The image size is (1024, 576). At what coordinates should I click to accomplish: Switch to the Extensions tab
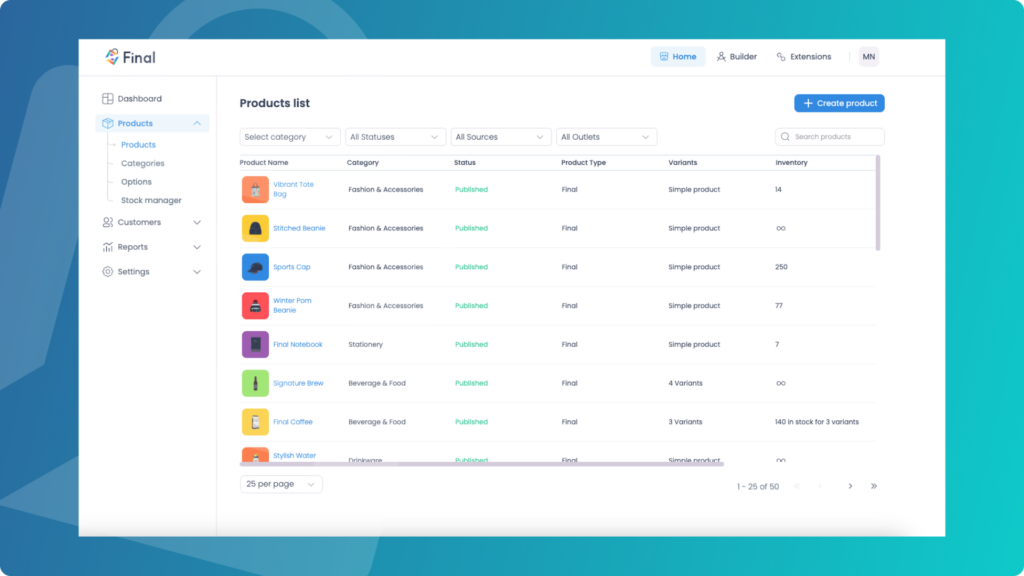click(x=804, y=57)
